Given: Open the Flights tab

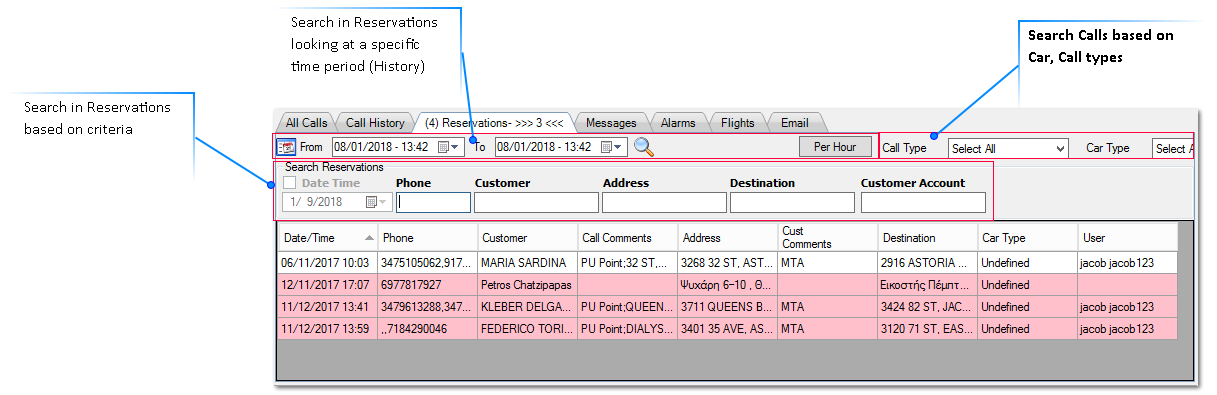Looking at the screenshot, I should tap(738, 123).
